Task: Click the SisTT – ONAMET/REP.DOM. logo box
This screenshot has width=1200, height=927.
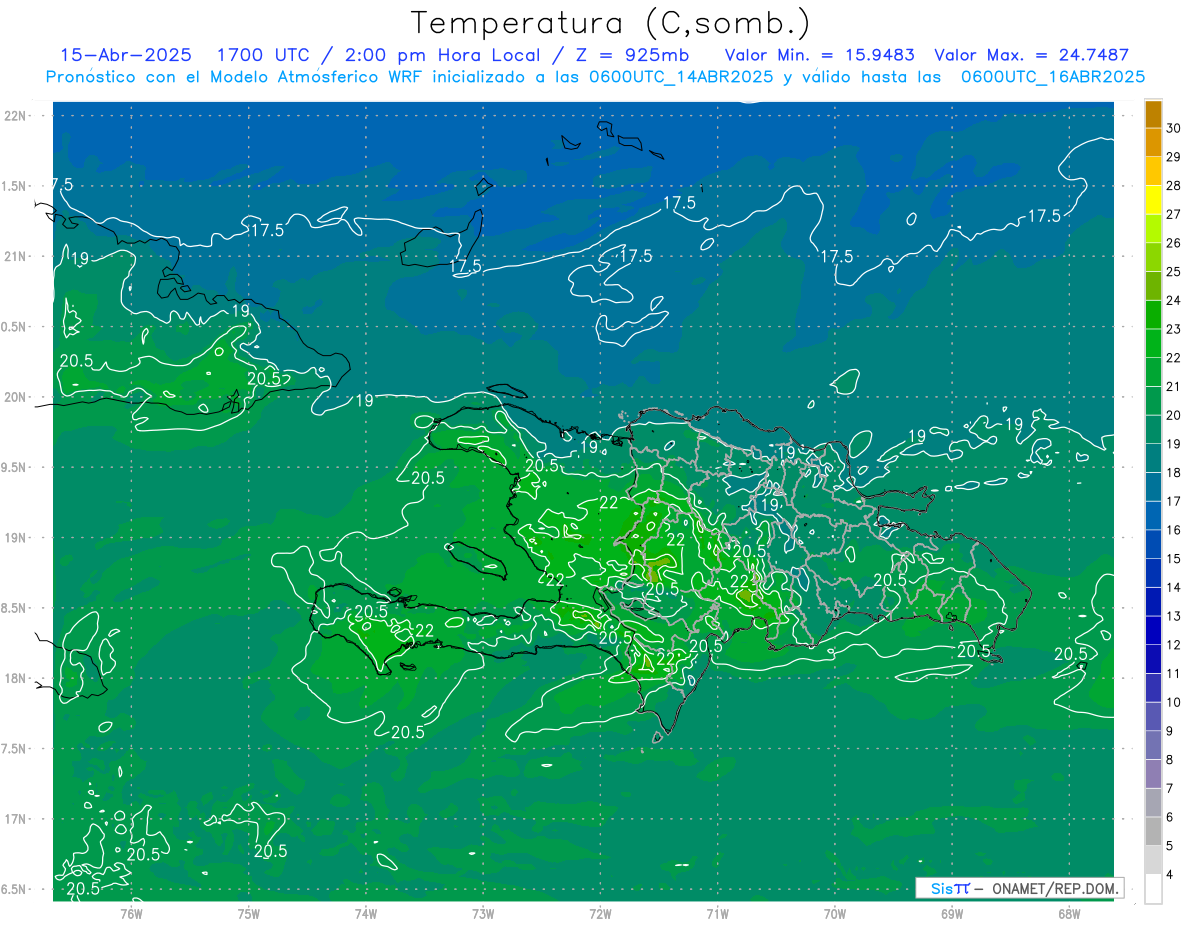Action: [x=1019, y=888]
